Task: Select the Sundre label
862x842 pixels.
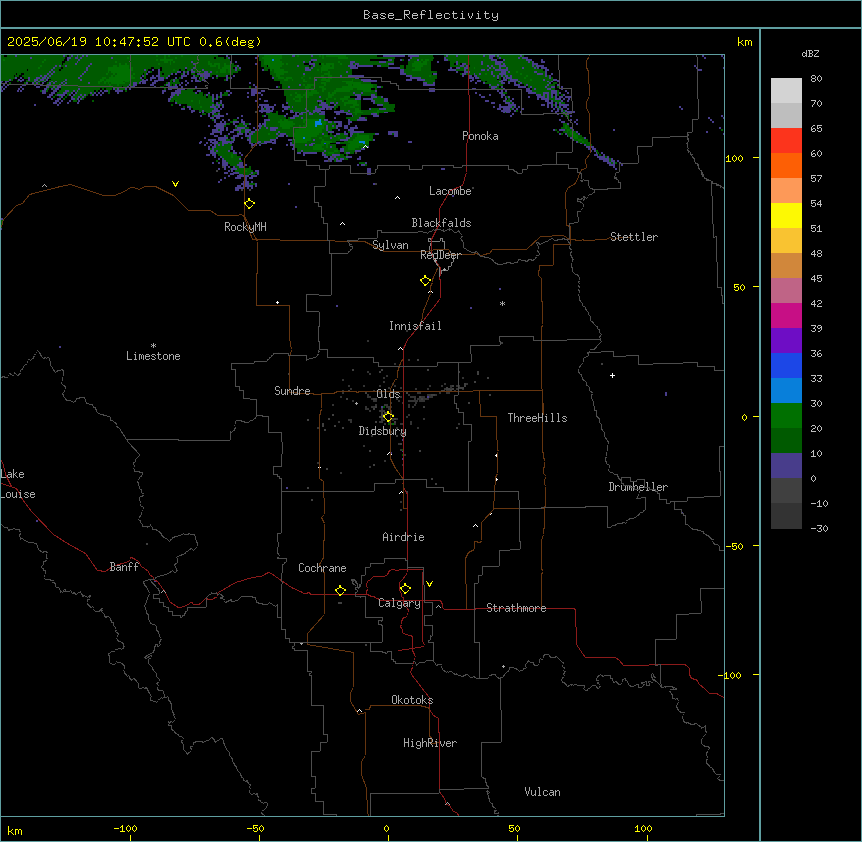Action: click(x=292, y=391)
